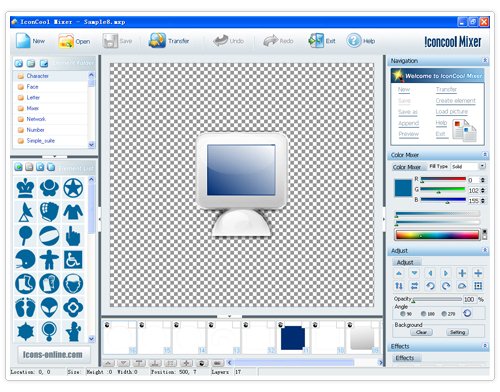The width and height of the screenshot is (500, 392).
Task: Toggle eye visibility on blue layer thumbnail
Action: [x=280, y=324]
